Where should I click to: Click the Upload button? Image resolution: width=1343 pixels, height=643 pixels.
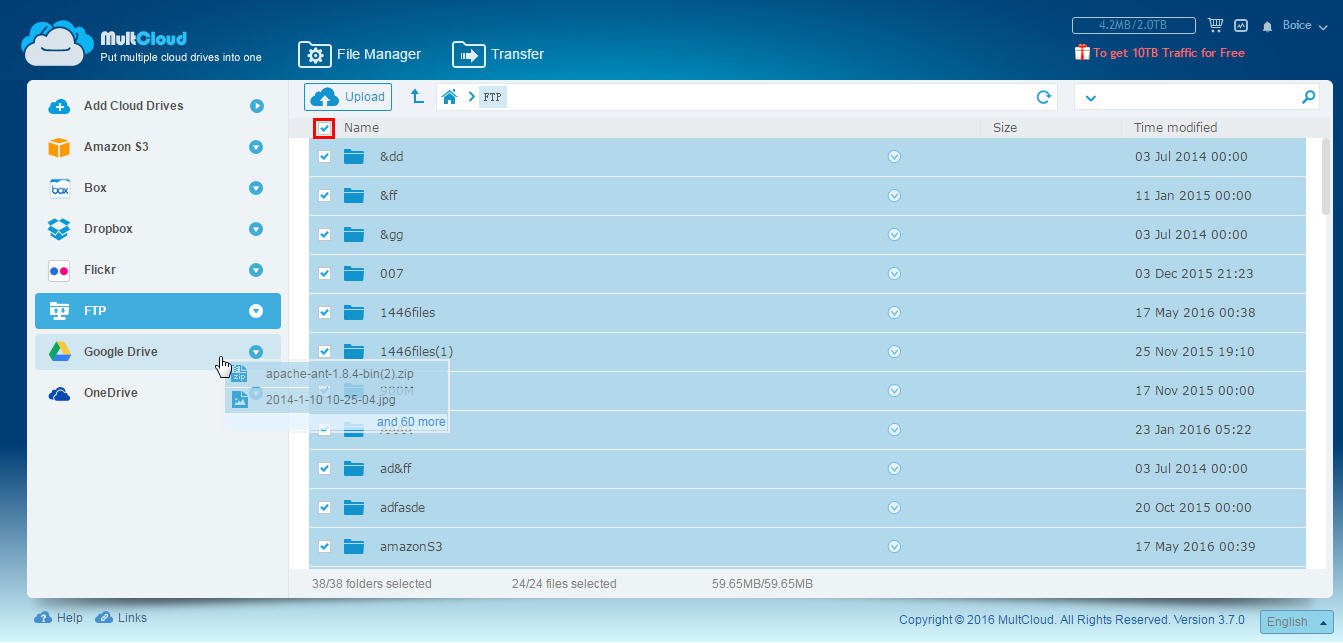click(348, 96)
